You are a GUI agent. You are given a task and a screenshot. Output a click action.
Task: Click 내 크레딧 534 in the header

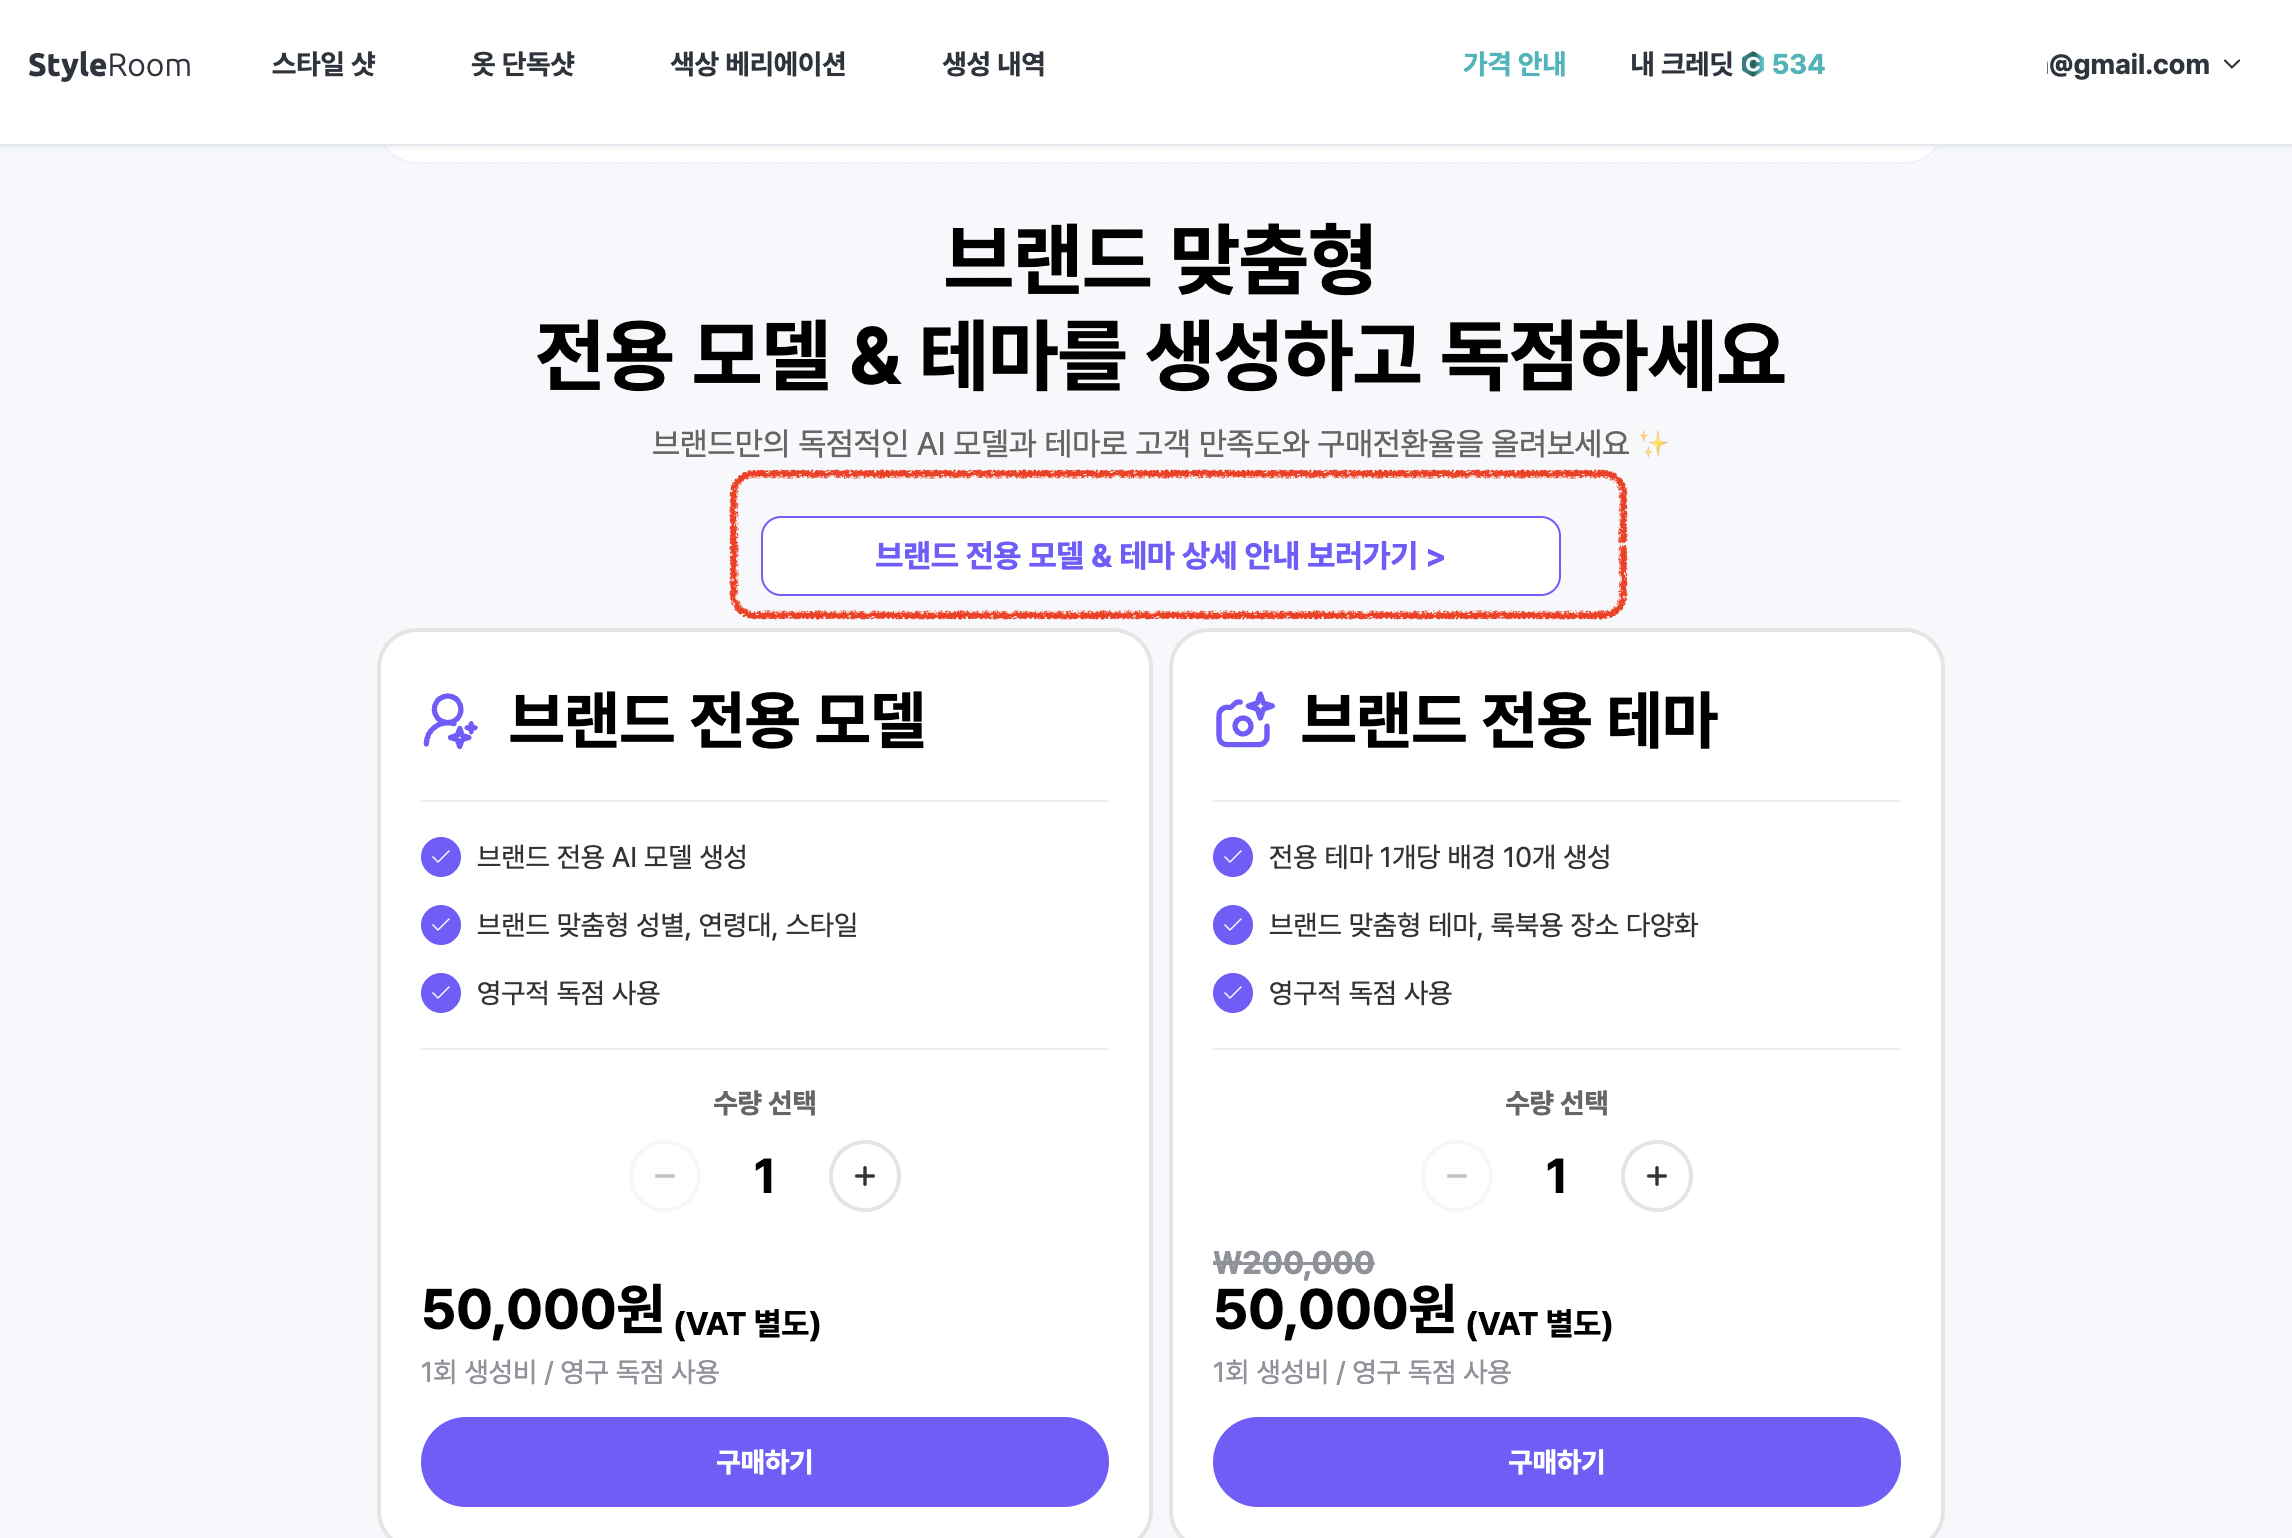tap(1725, 64)
